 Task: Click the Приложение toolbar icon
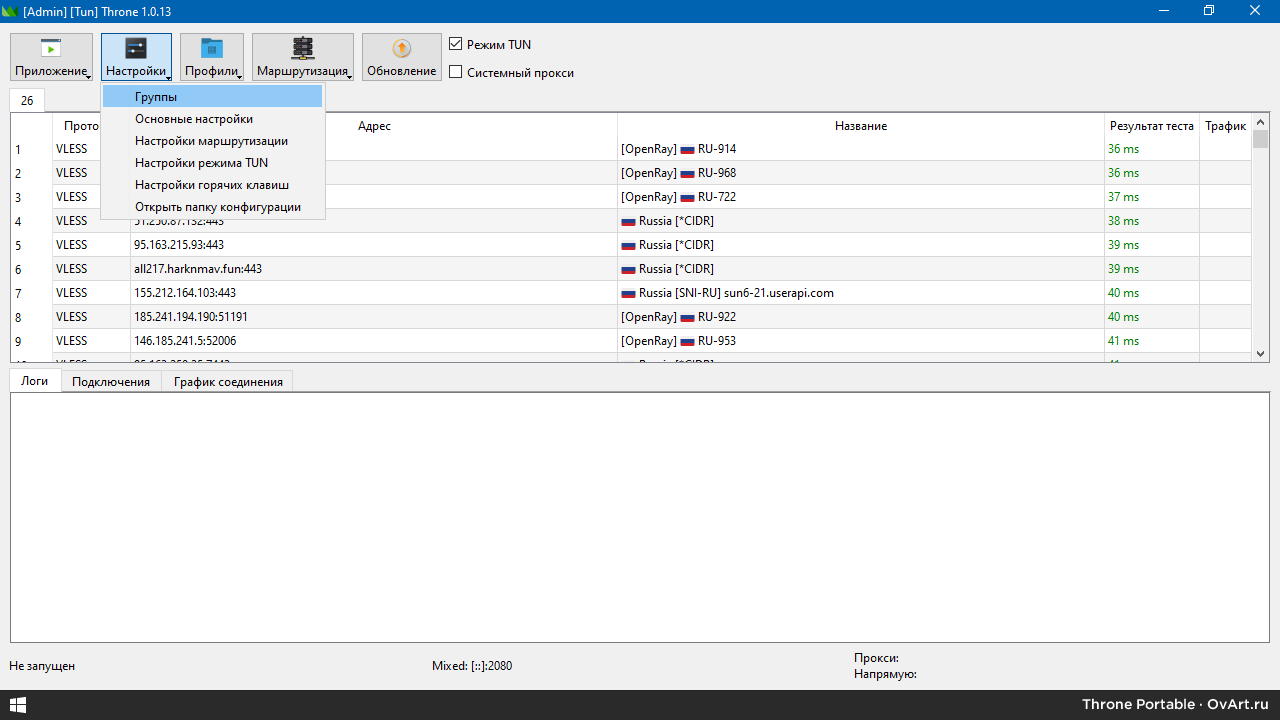51,48
